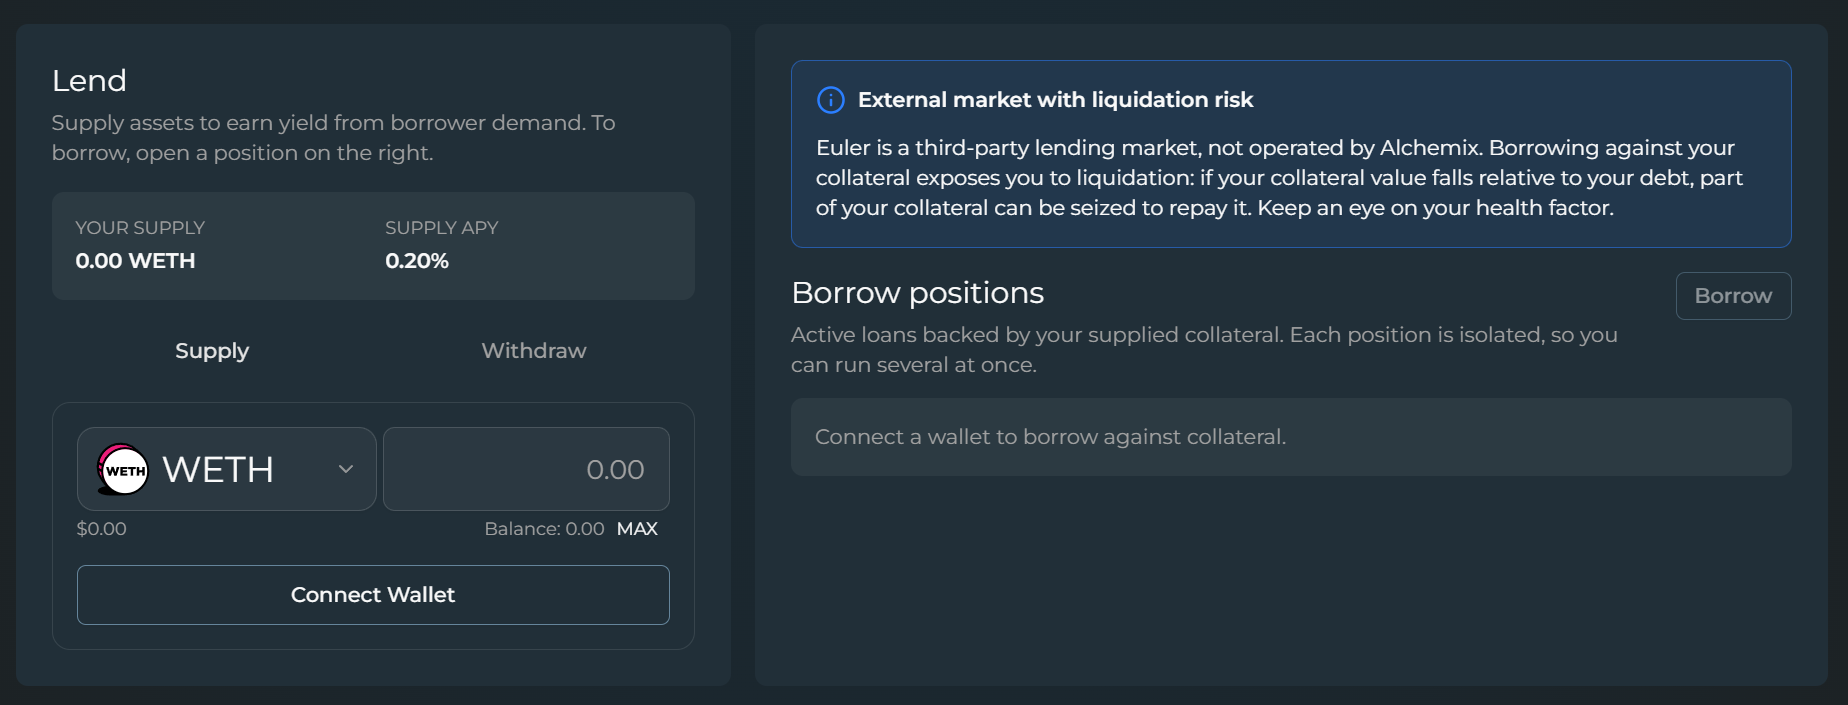Click the connect a wallet to borrow message
Image resolution: width=1848 pixels, height=705 pixels.
pos(1050,437)
